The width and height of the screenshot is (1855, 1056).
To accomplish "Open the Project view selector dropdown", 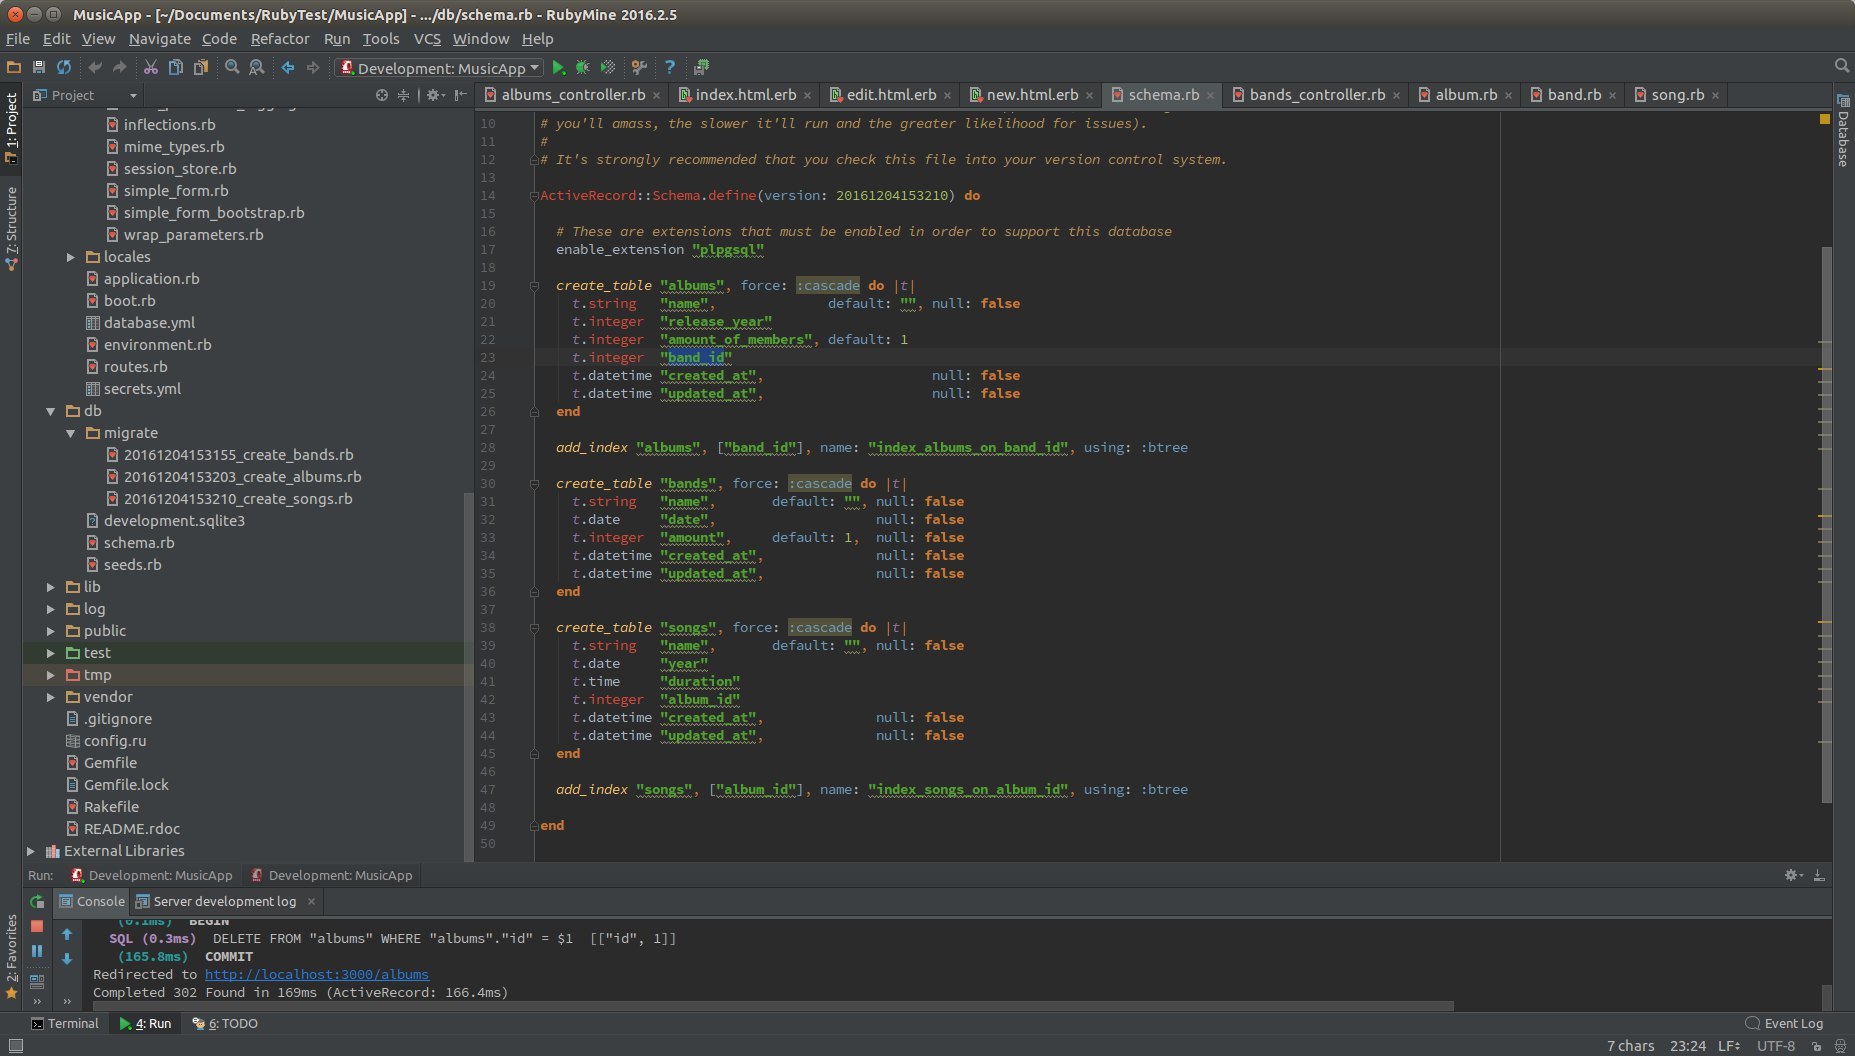I will point(85,95).
